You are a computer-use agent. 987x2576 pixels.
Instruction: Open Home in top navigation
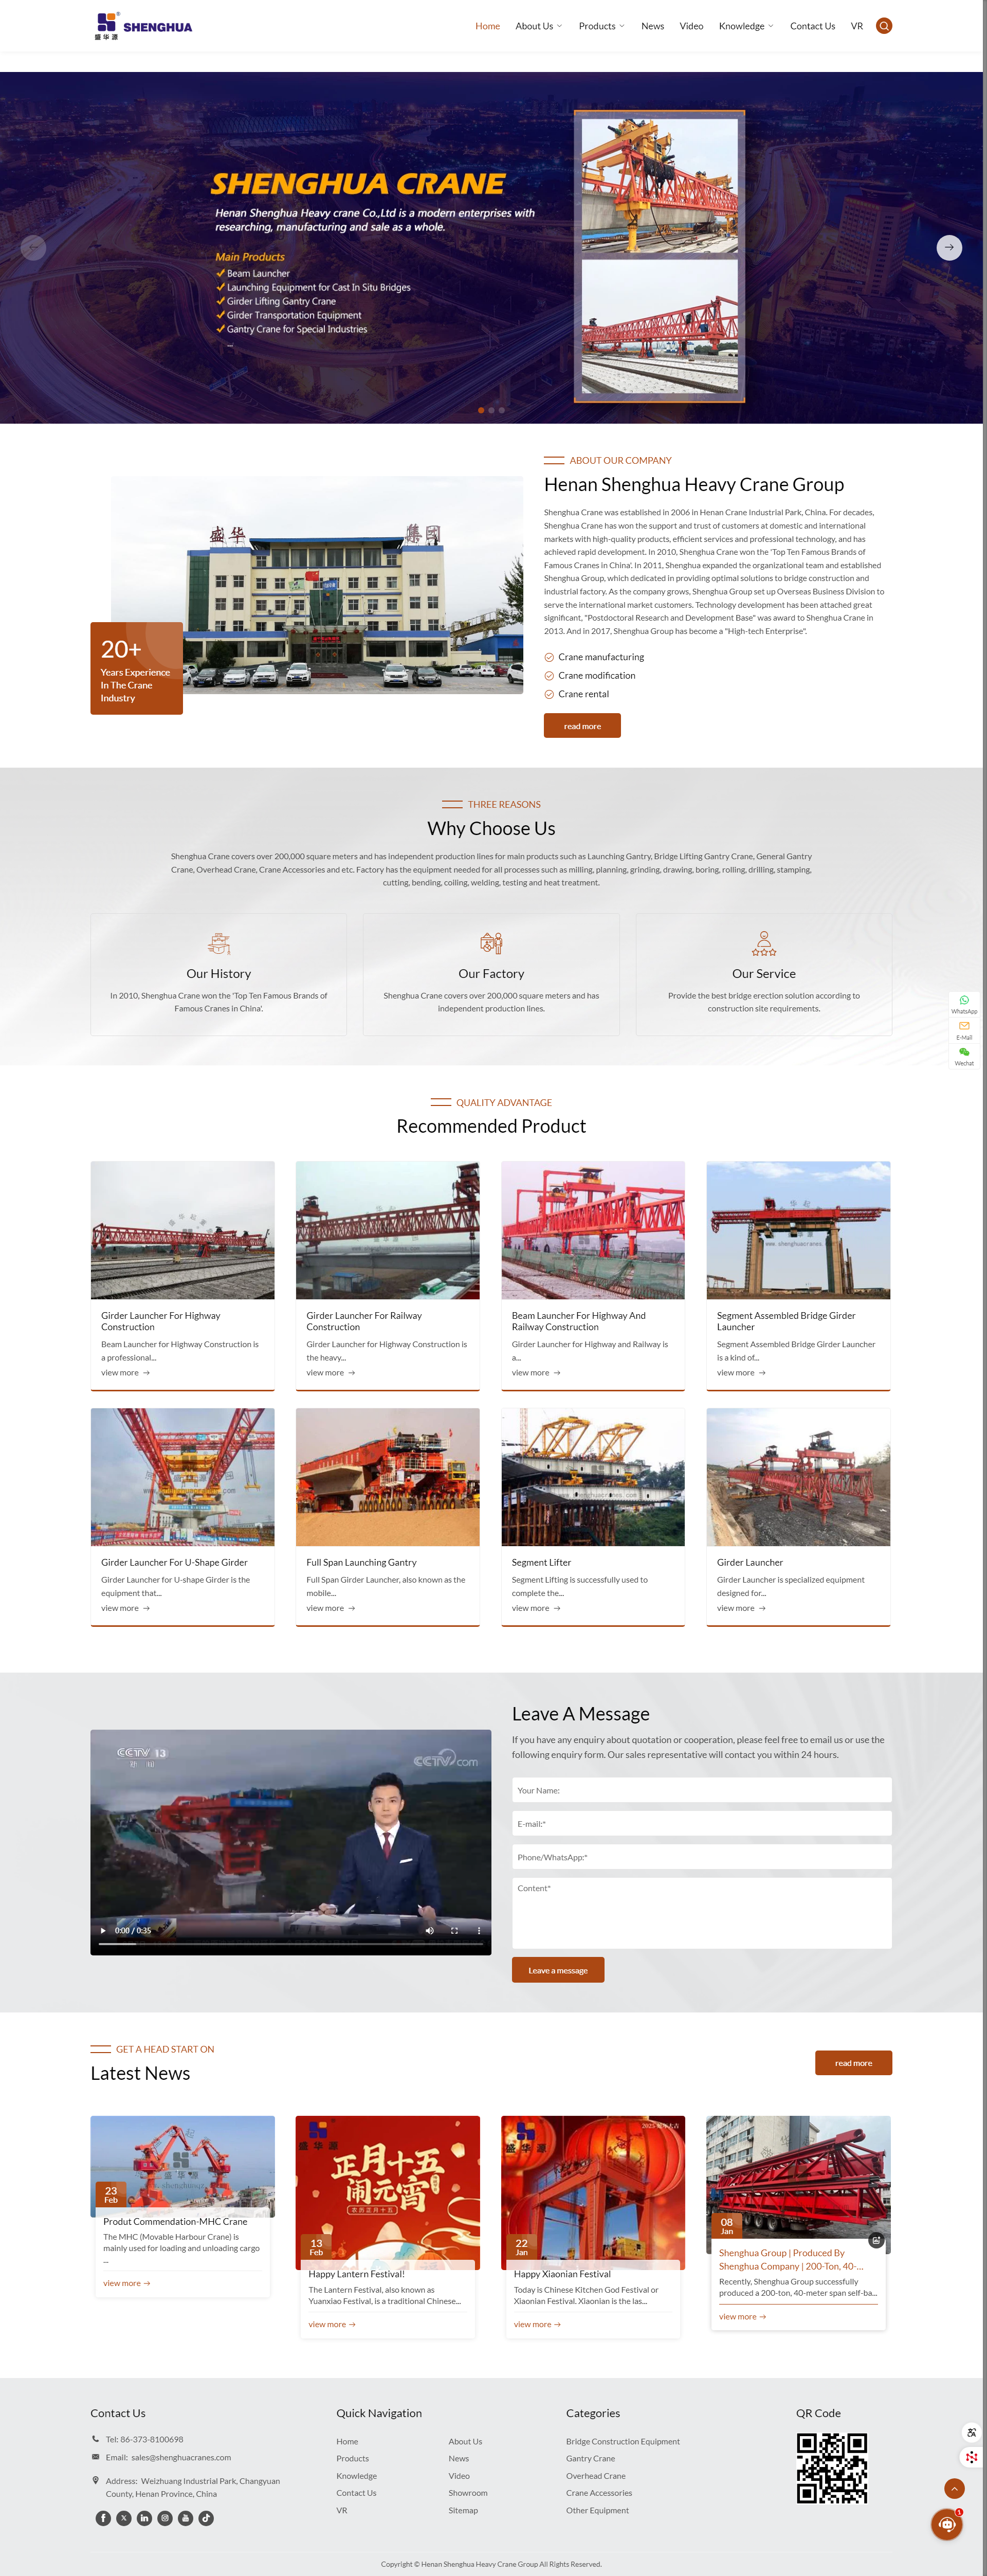487,26
